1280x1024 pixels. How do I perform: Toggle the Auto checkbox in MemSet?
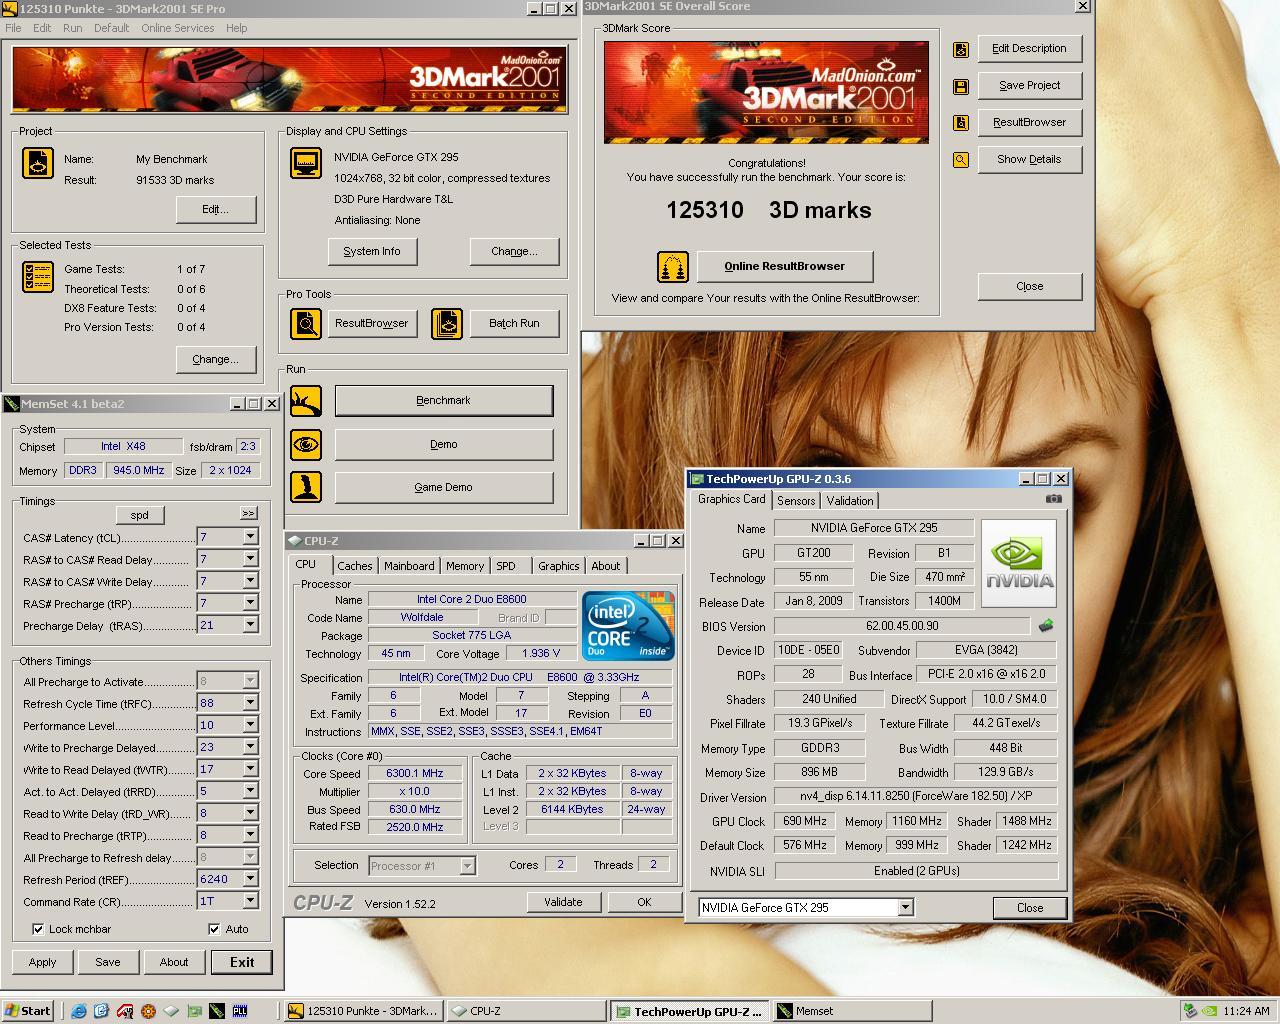[214, 929]
